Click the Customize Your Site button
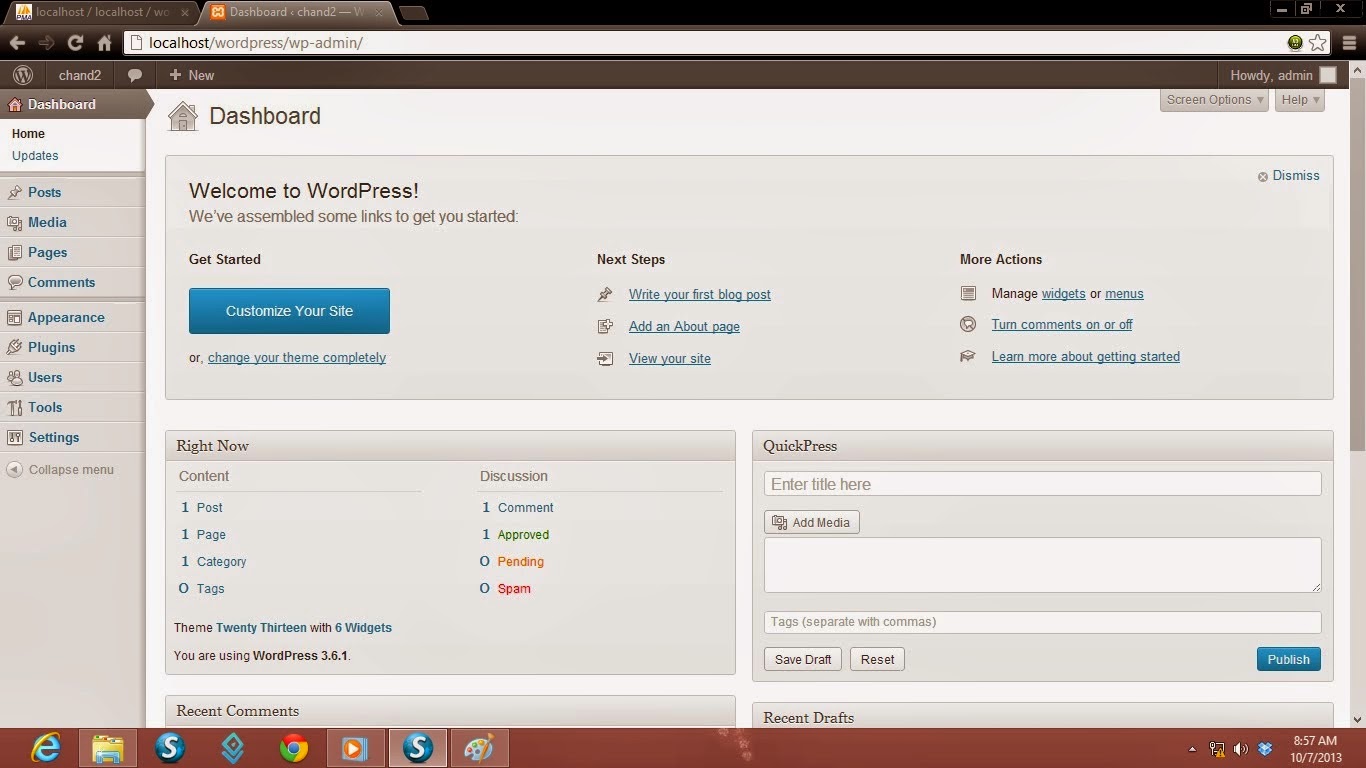Image resolution: width=1366 pixels, height=768 pixels. (x=289, y=311)
